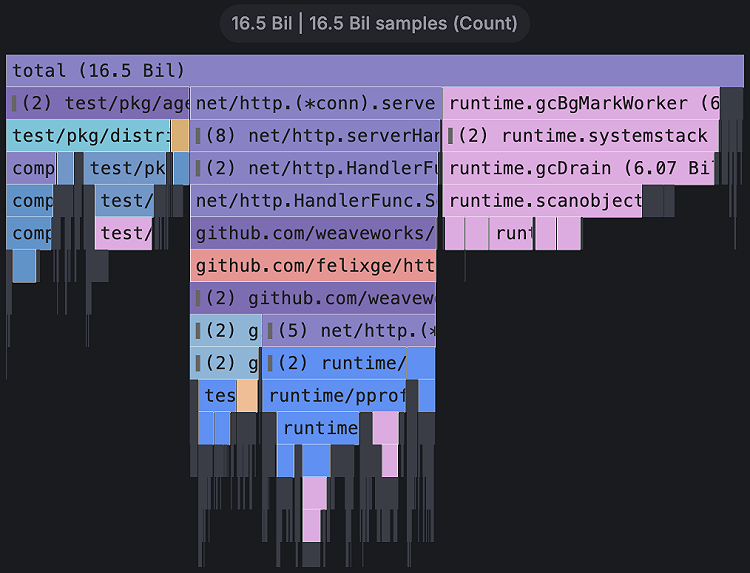This screenshot has height=573, width=750.
Task: Click the purple github.com/weaveworks/ frame
Action: [x=313, y=234]
